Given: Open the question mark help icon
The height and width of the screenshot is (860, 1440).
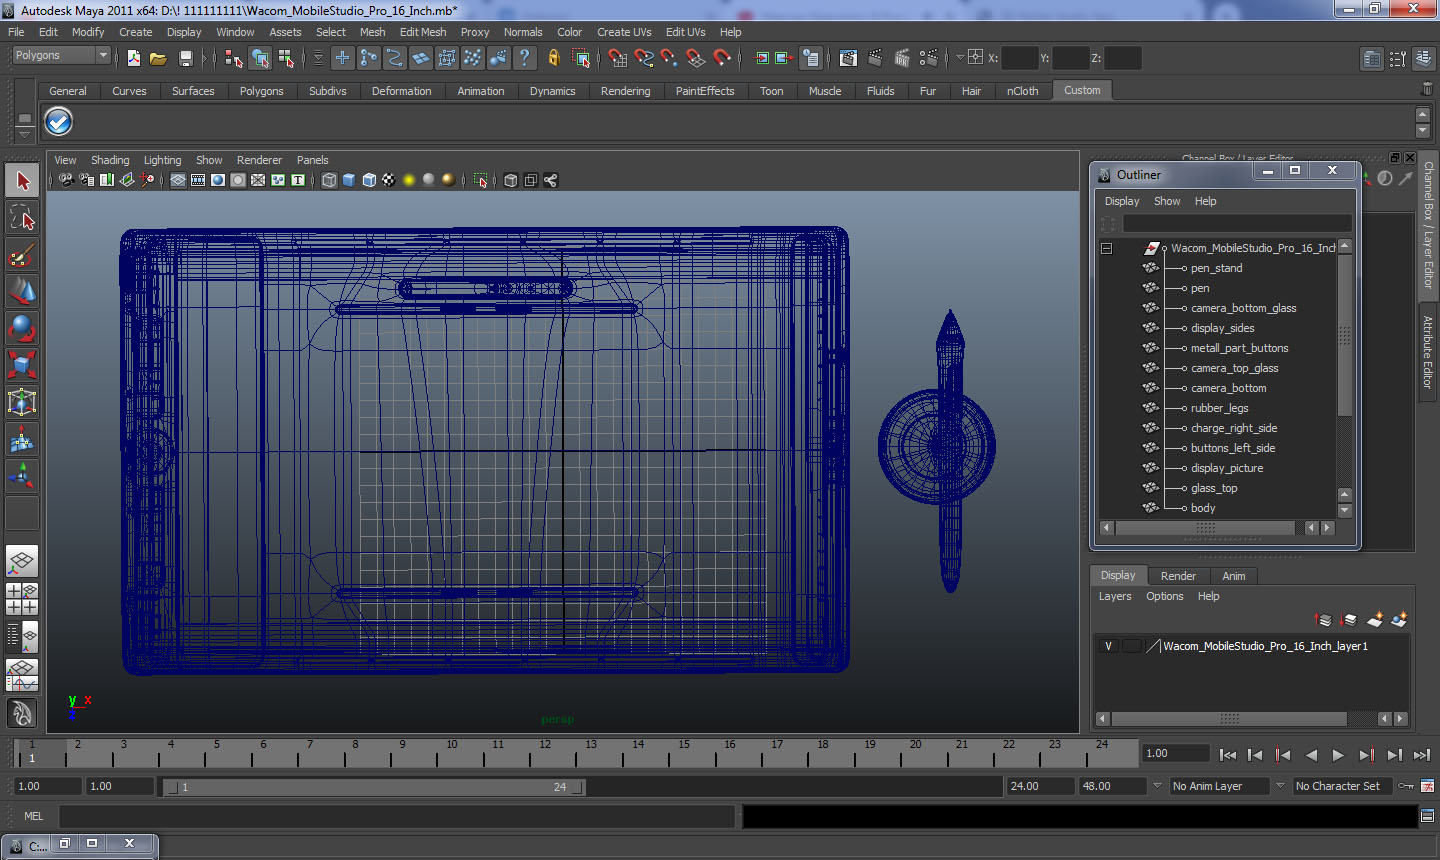Looking at the screenshot, I should click(524, 58).
